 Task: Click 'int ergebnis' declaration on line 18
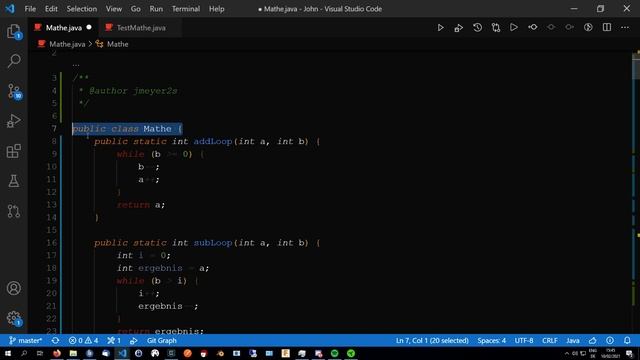150,268
